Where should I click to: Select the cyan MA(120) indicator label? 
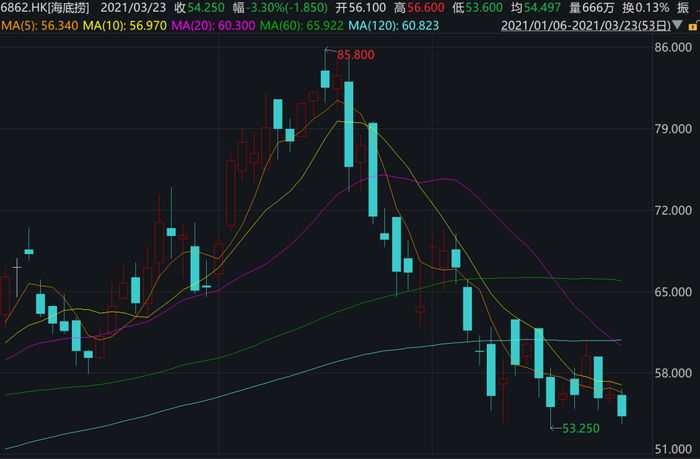(394, 26)
